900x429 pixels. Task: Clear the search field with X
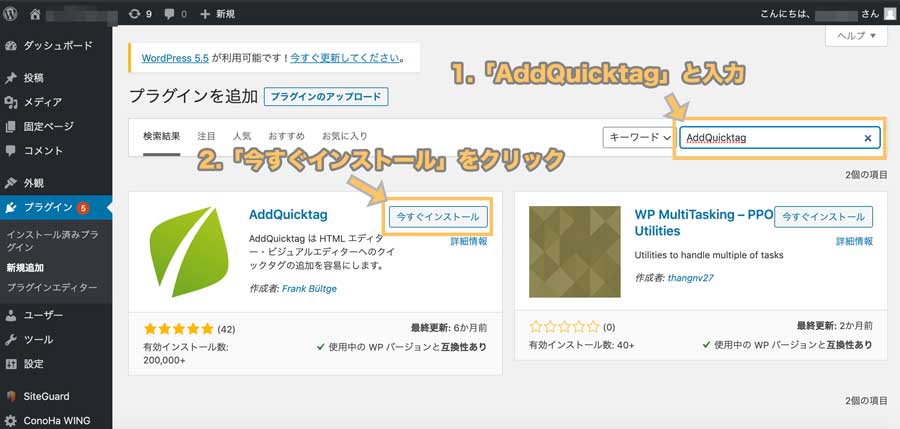pos(868,138)
